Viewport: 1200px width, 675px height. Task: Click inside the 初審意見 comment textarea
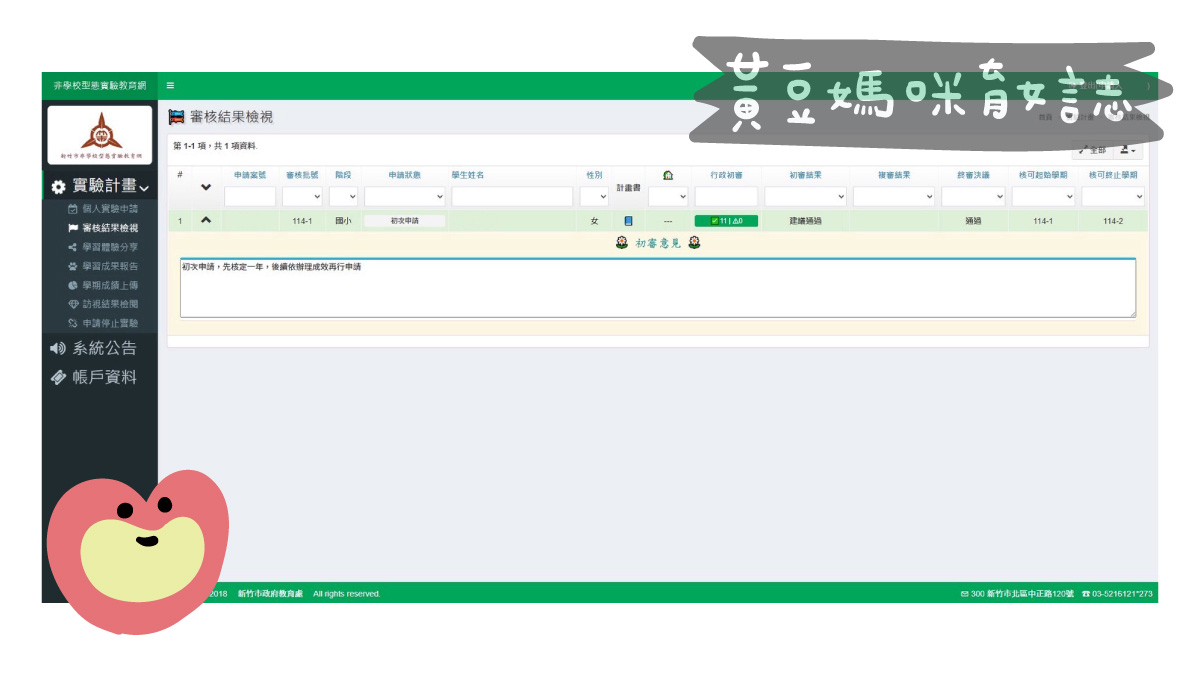point(658,288)
